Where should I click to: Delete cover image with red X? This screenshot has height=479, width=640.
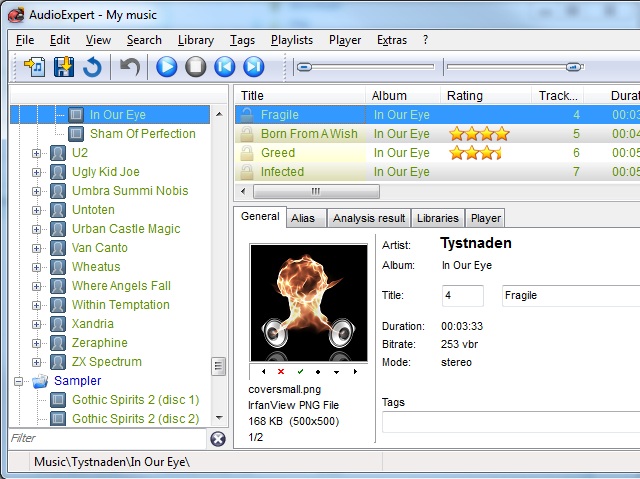pyautogui.click(x=280, y=372)
